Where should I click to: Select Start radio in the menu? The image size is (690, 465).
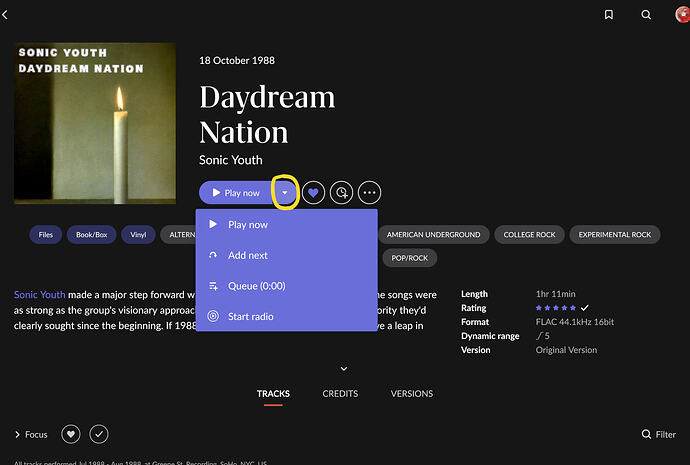click(286, 316)
